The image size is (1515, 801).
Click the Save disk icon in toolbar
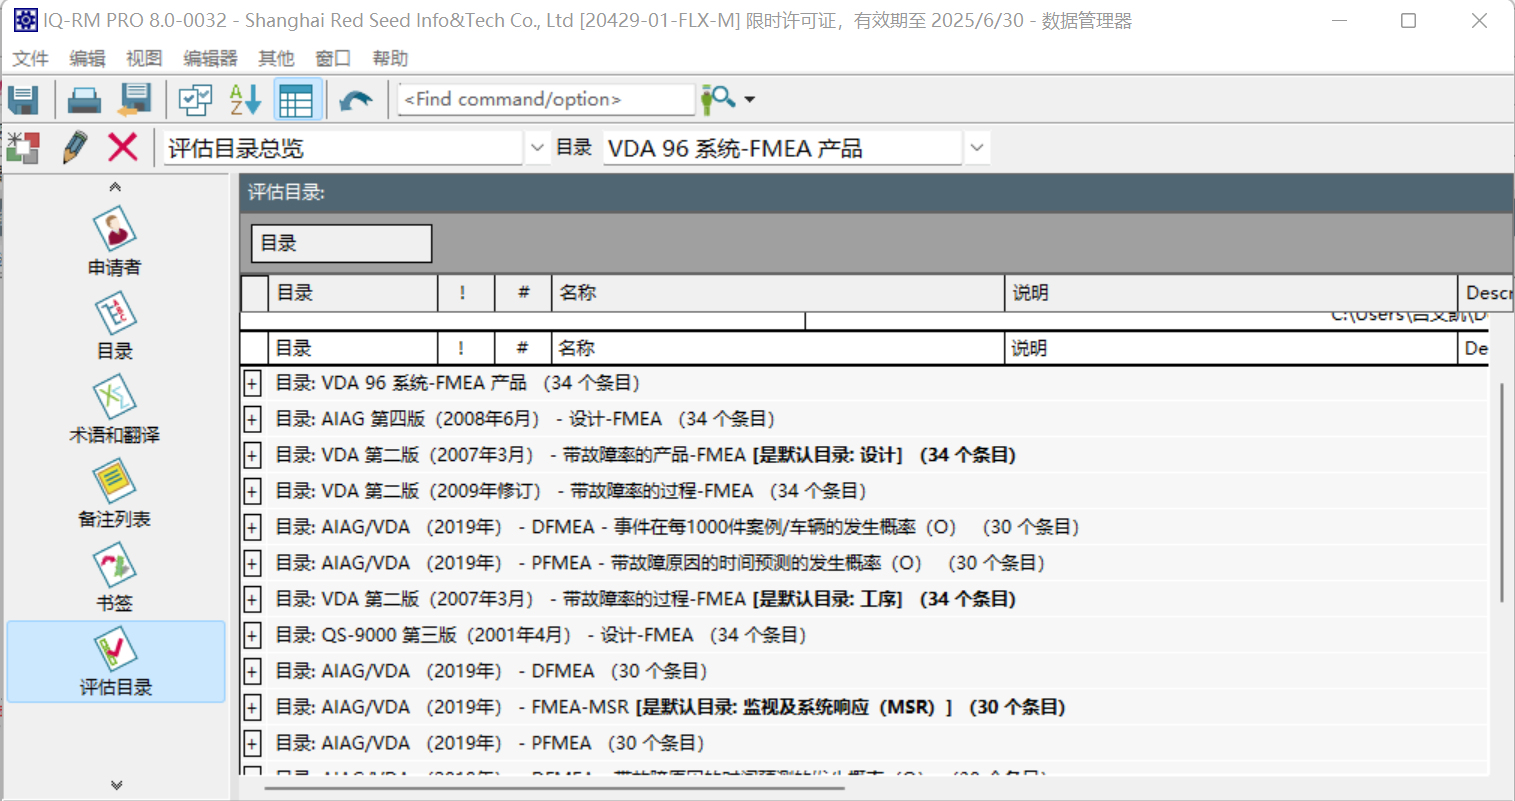tap(23, 99)
